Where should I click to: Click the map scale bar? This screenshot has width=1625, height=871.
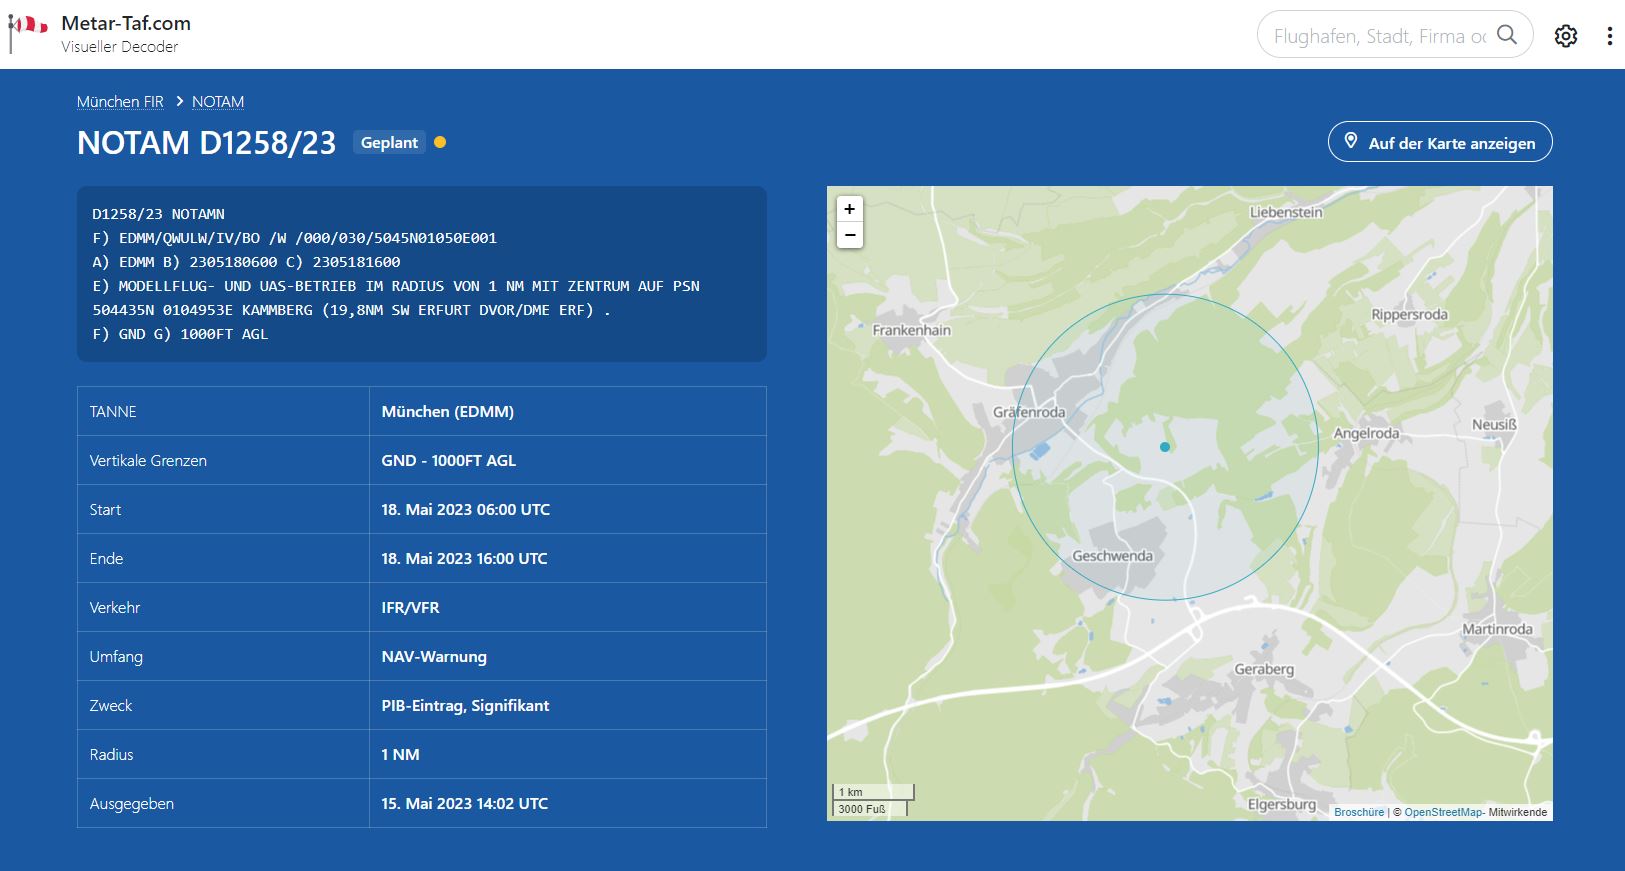point(872,800)
